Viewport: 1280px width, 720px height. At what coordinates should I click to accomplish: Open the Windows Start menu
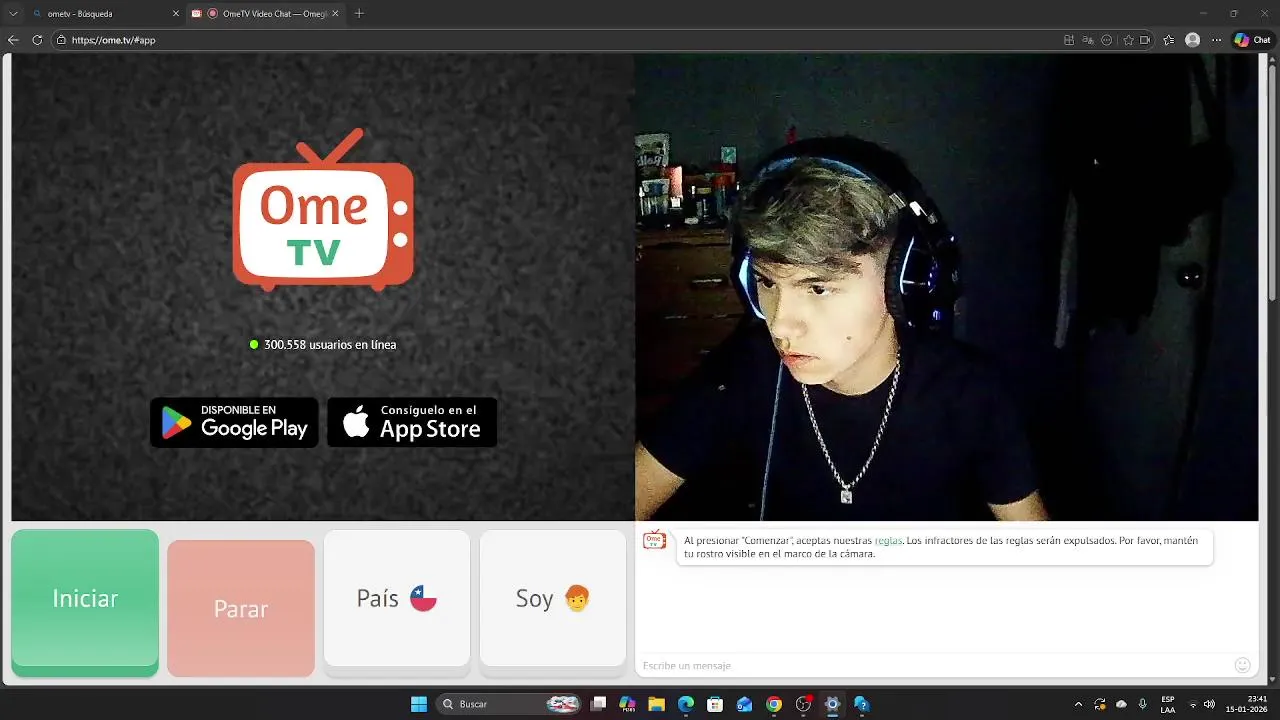click(419, 704)
